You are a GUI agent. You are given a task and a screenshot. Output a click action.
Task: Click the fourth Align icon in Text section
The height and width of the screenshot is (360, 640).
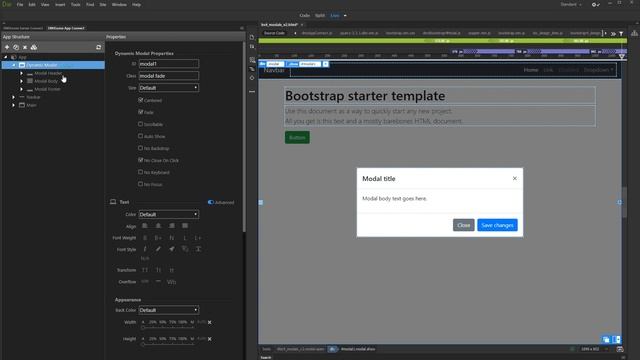[185, 226]
